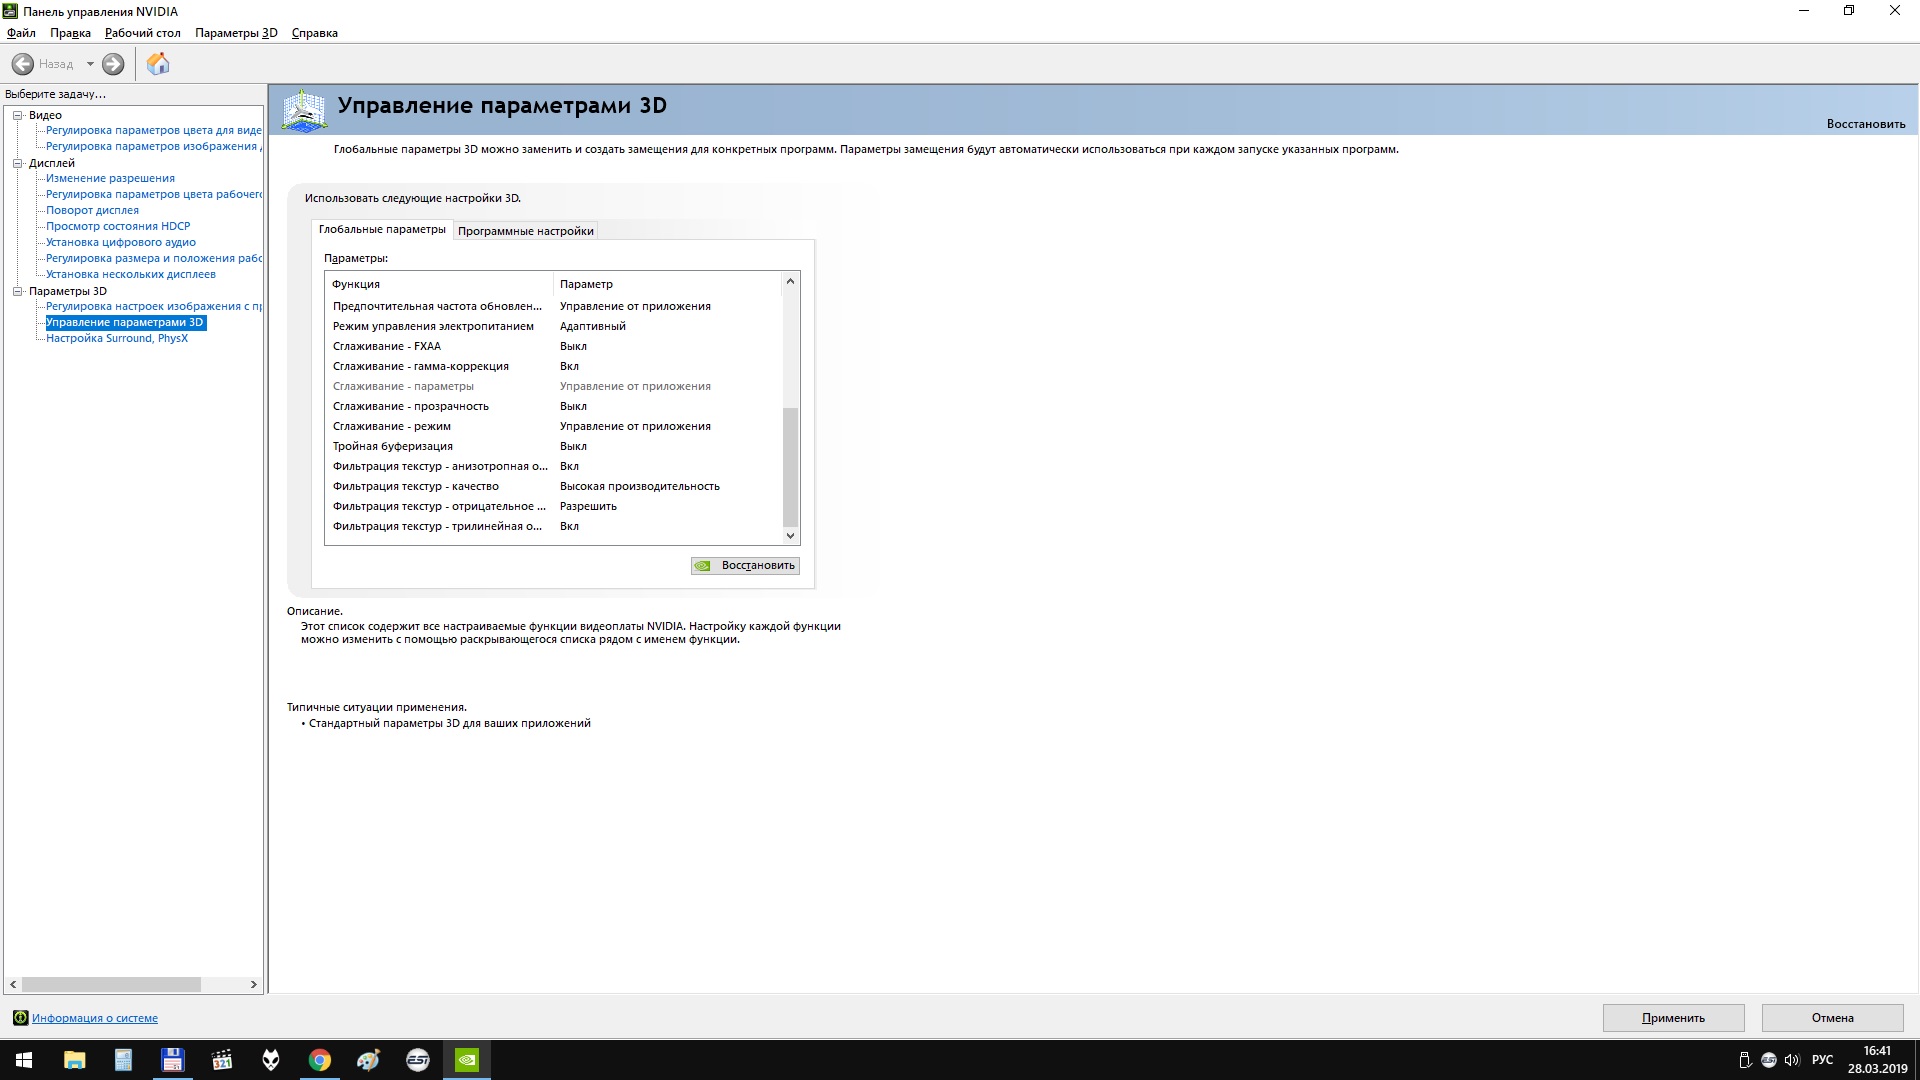The image size is (1920, 1080).
Task: Open the Параметры 3D menu
Action: pos(236,33)
